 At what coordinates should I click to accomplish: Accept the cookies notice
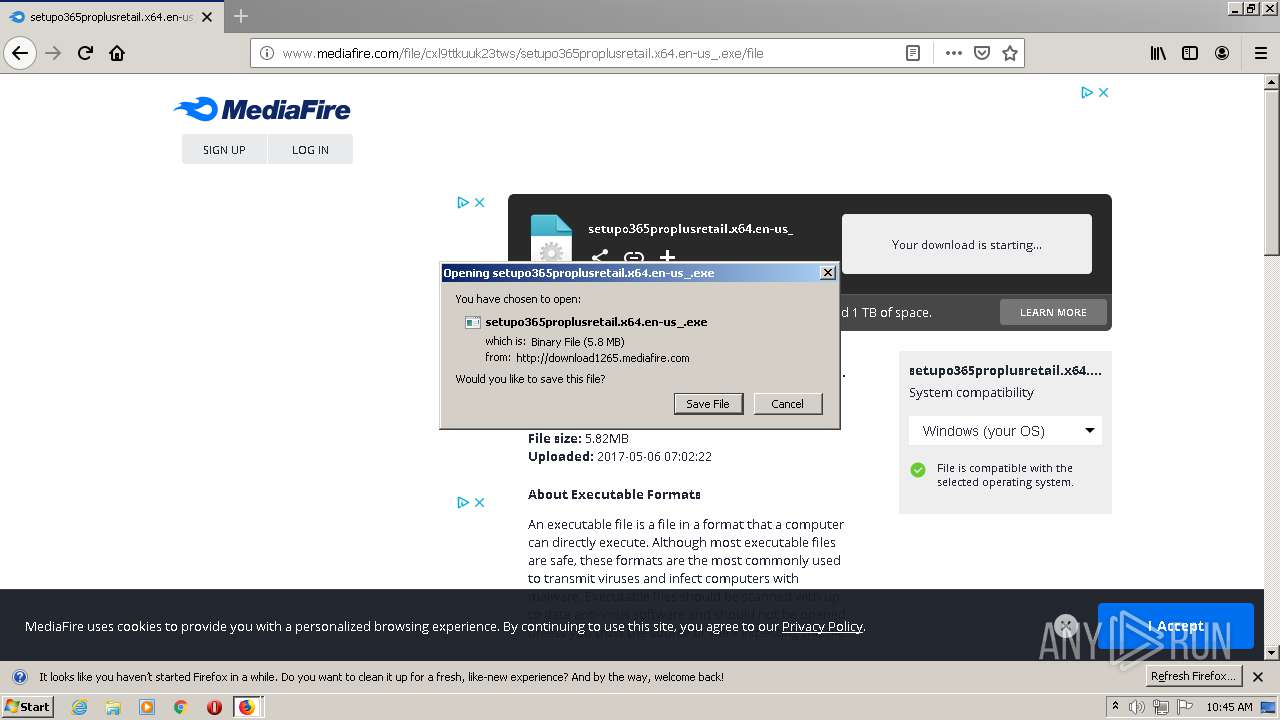coord(1175,626)
